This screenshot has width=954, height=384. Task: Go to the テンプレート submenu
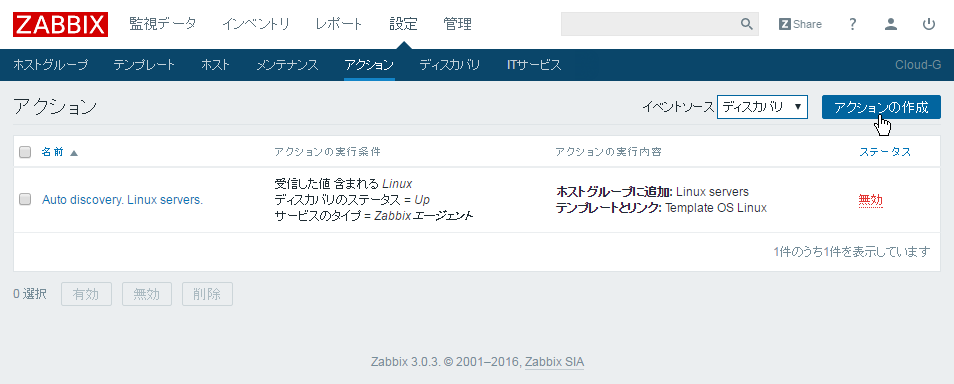[x=144, y=65]
